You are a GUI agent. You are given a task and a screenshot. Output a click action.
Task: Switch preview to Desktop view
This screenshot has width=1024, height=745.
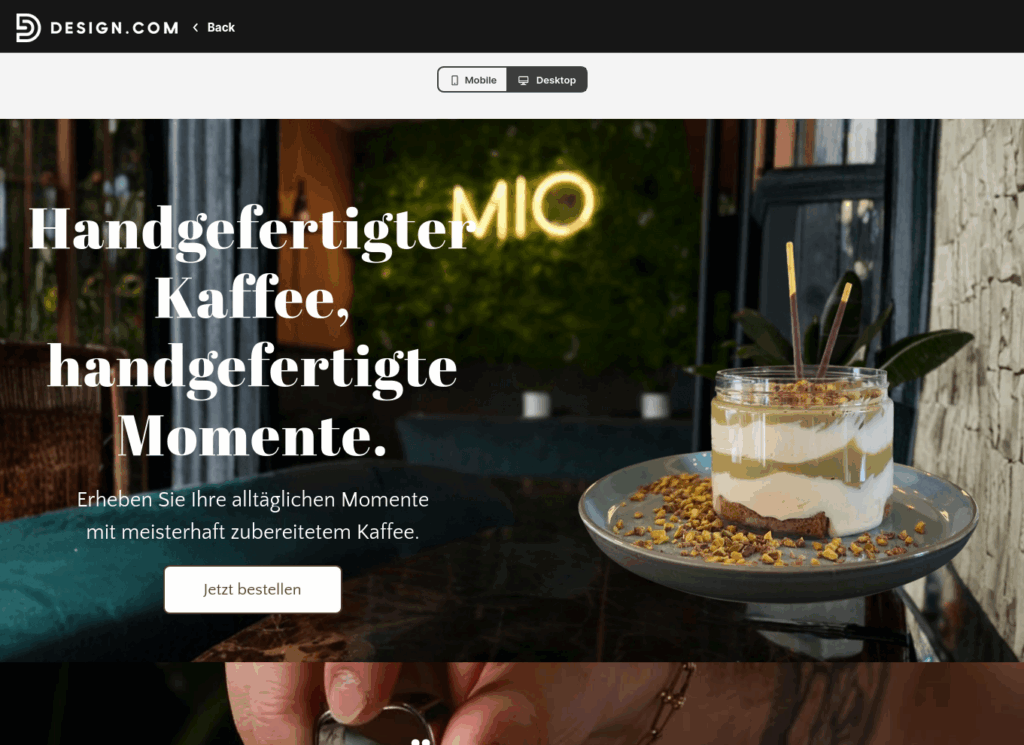point(547,80)
